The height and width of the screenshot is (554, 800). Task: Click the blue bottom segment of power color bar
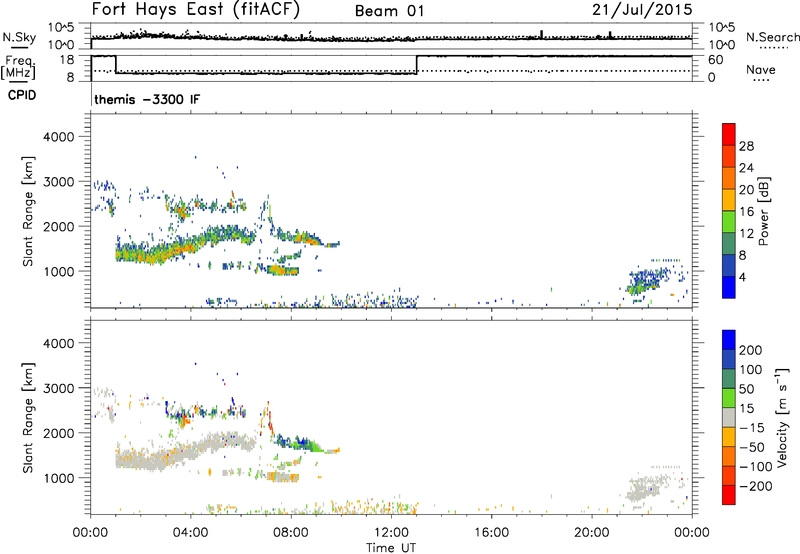pos(729,287)
